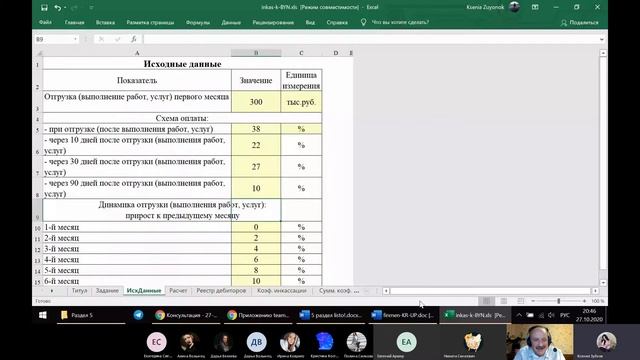Click the Select All corner triangle

click(39, 53)
